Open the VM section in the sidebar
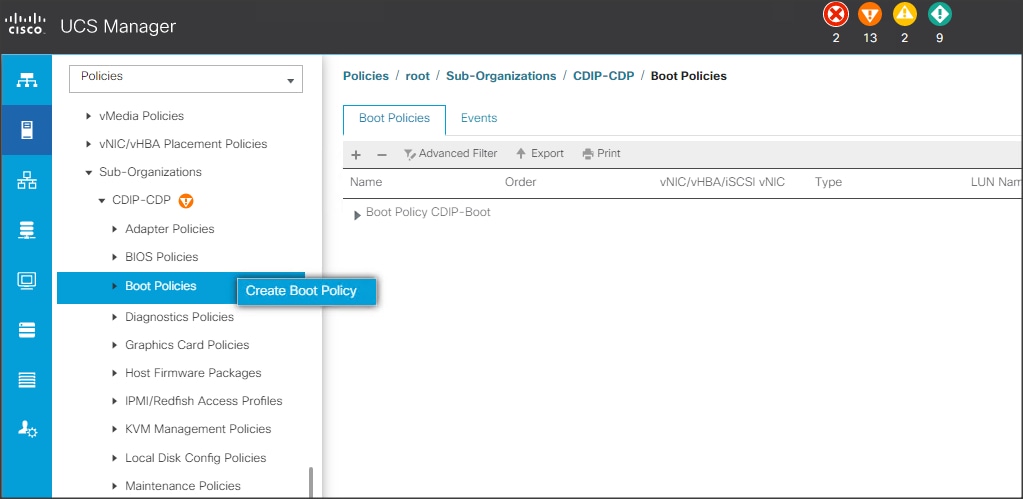Viewport: 1023px width, 499px height. pos(27,280)
